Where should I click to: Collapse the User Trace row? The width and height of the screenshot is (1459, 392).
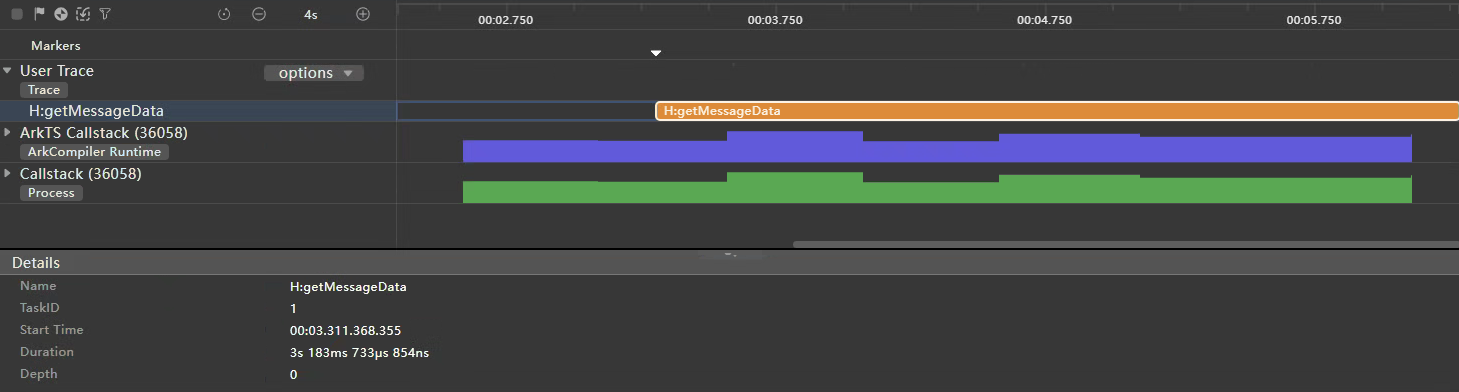(8, 71)
